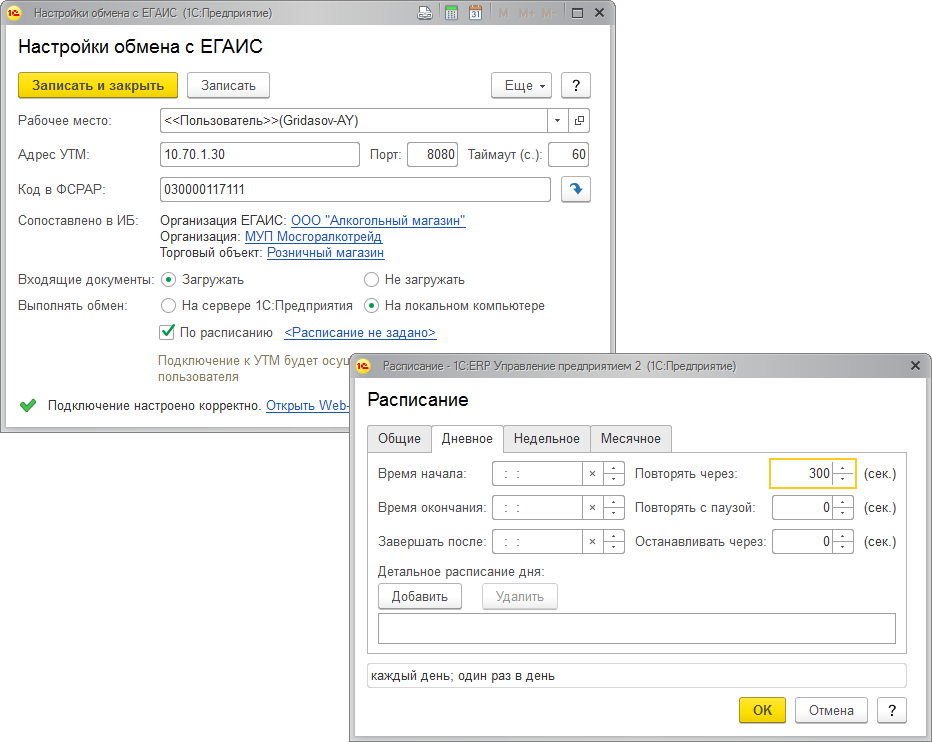This screenshot has width=932, height=742.
Task: Adjust Завершать после spinner arrows
Action: 613,542
